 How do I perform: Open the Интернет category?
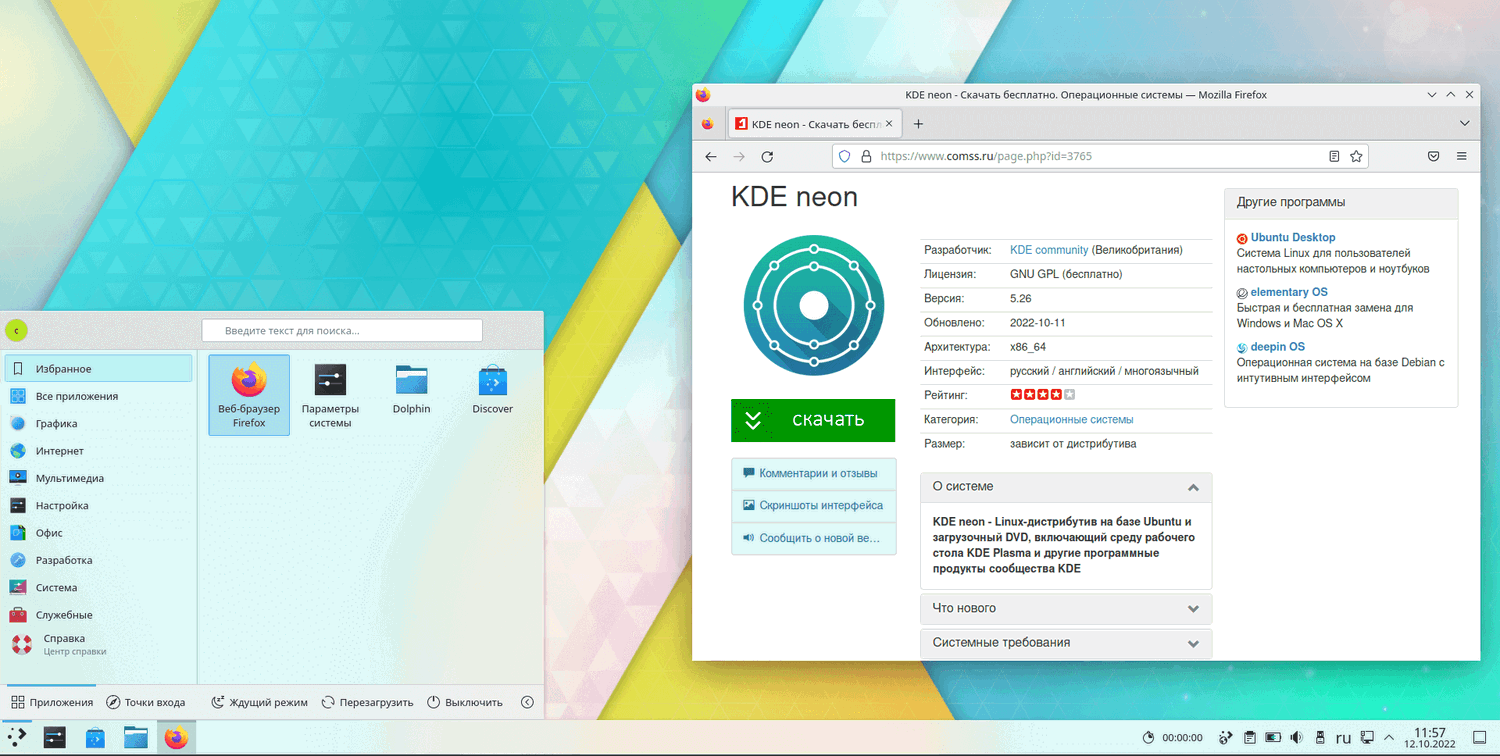[98, 451]
